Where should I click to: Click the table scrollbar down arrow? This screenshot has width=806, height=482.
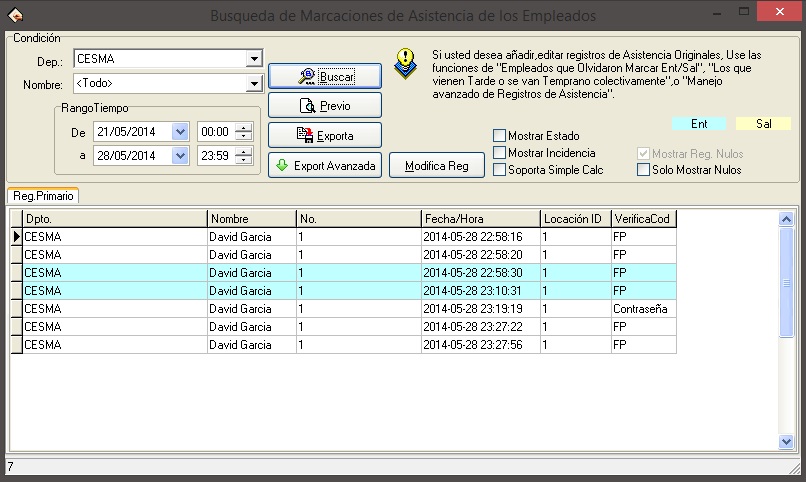pos(786,441)
